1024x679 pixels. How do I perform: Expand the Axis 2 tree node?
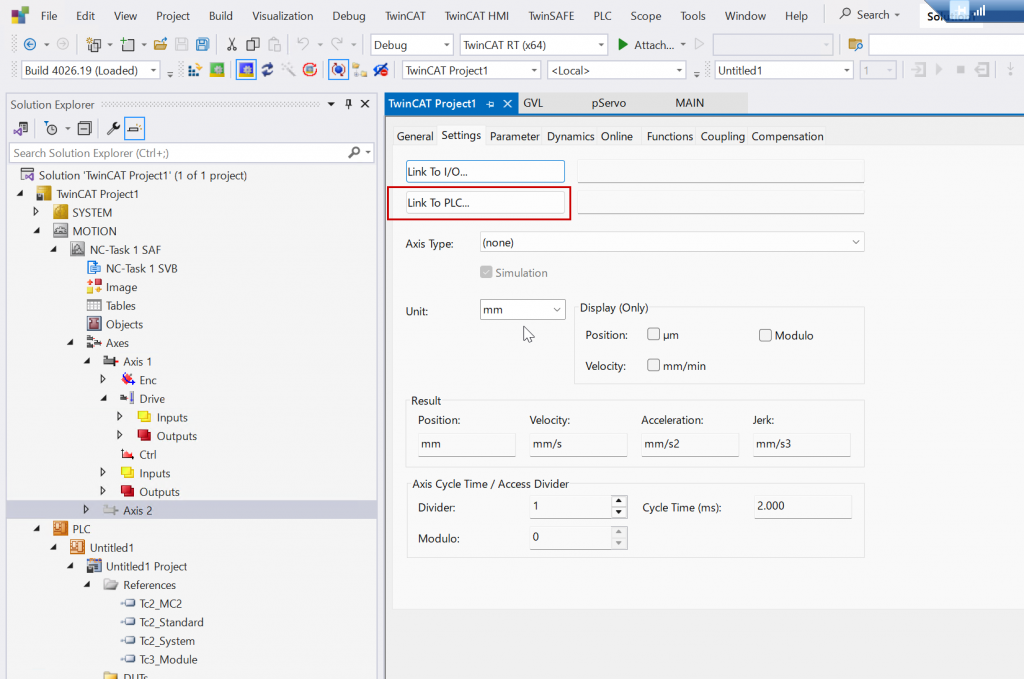[x=86, y=510]
